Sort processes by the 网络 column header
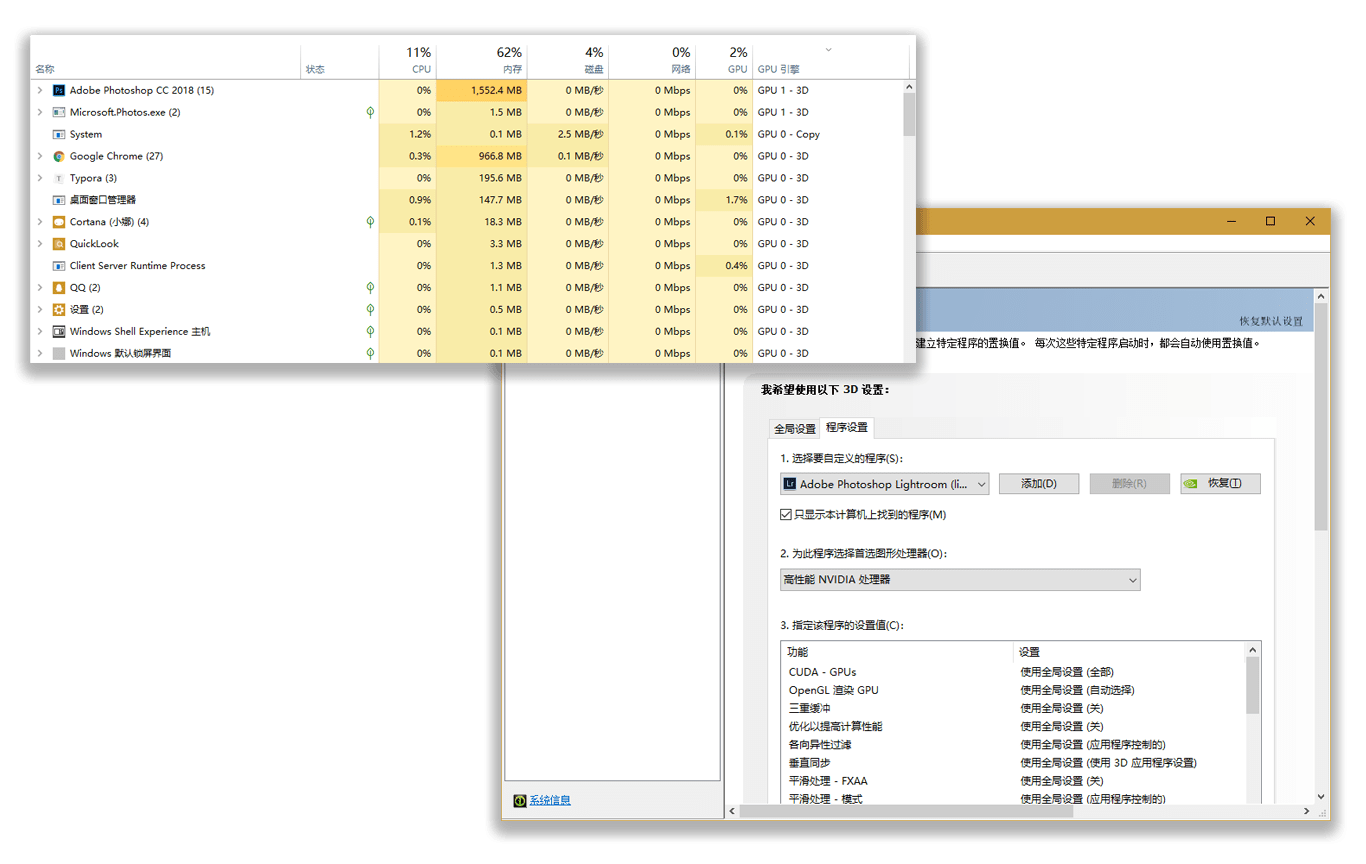1366x864 pixels. (x=652, y=60)
